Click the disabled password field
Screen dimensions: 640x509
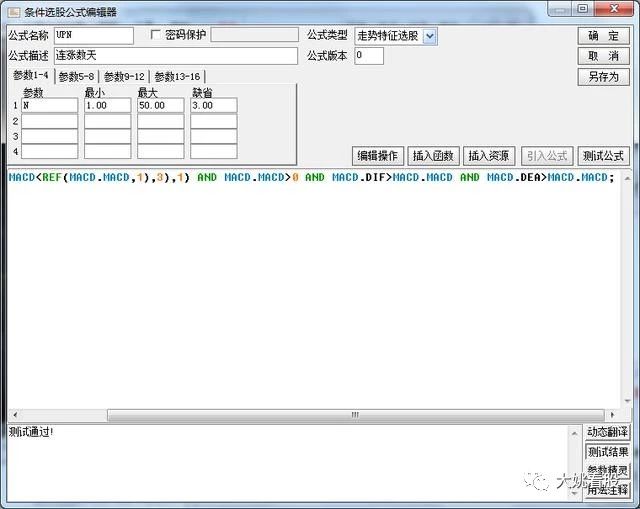coord(255,35)
